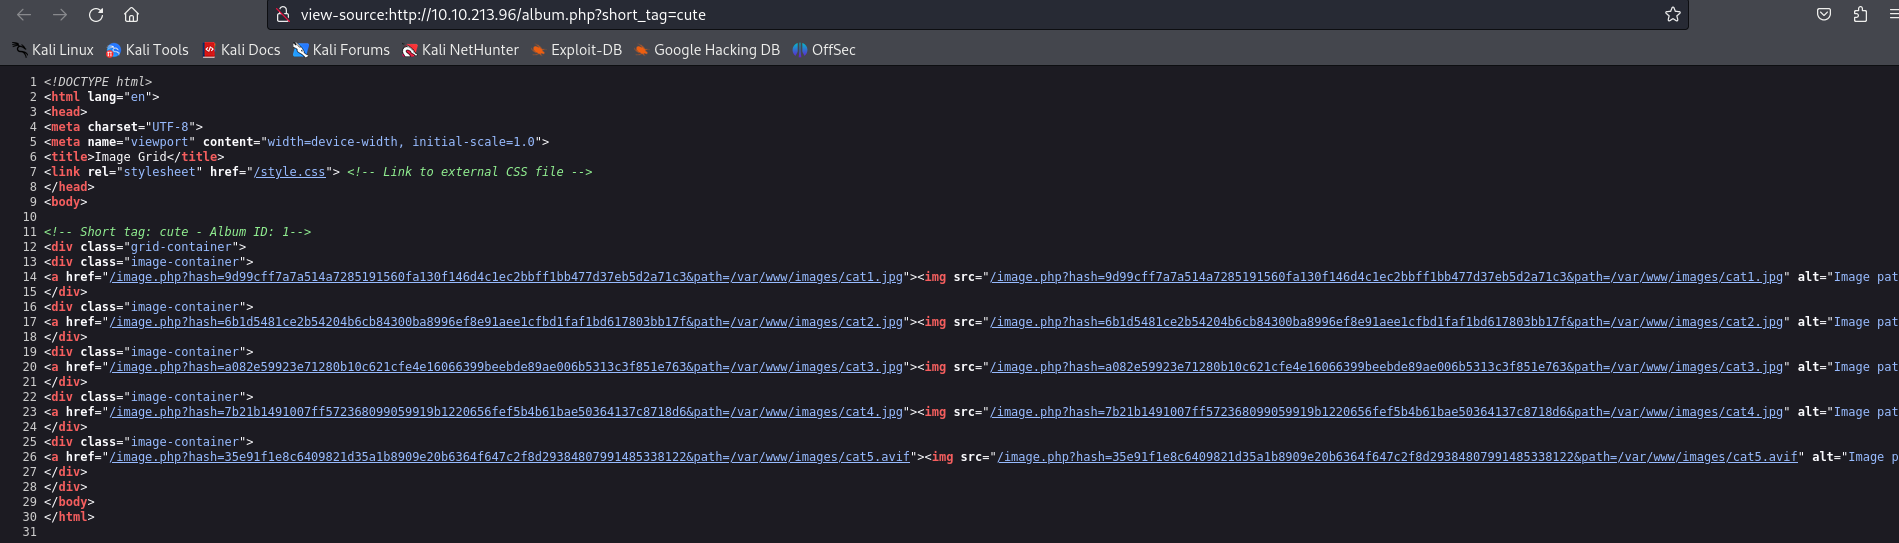Screen dimensions: 1899x543
Task: Go to the browser home page
Action: click(131, 15)
